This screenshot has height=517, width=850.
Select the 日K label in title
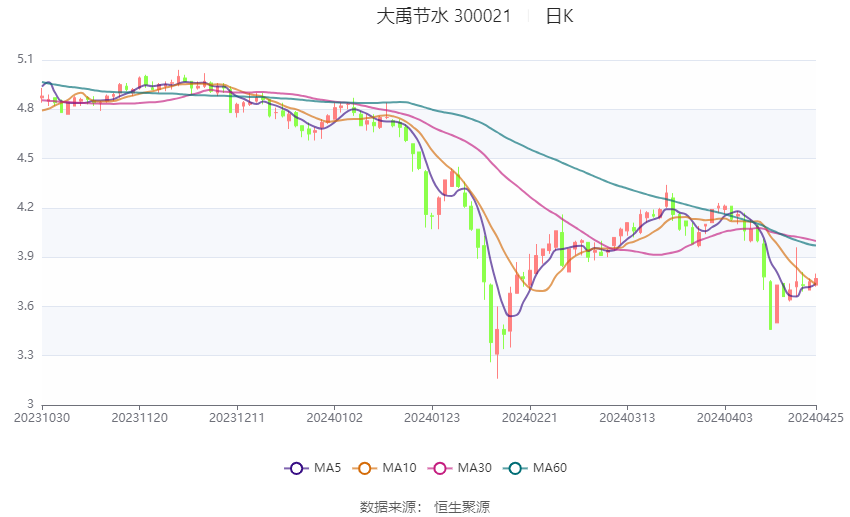tap(559, 16)
